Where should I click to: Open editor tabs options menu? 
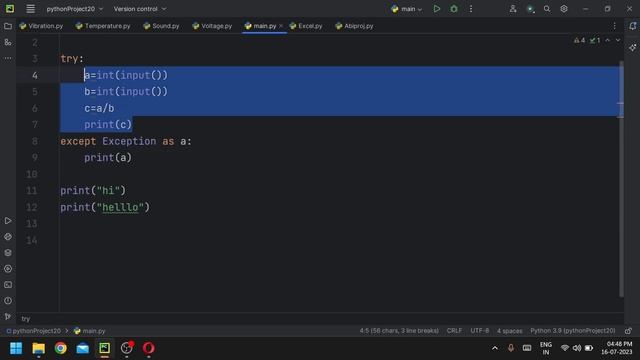614,26
